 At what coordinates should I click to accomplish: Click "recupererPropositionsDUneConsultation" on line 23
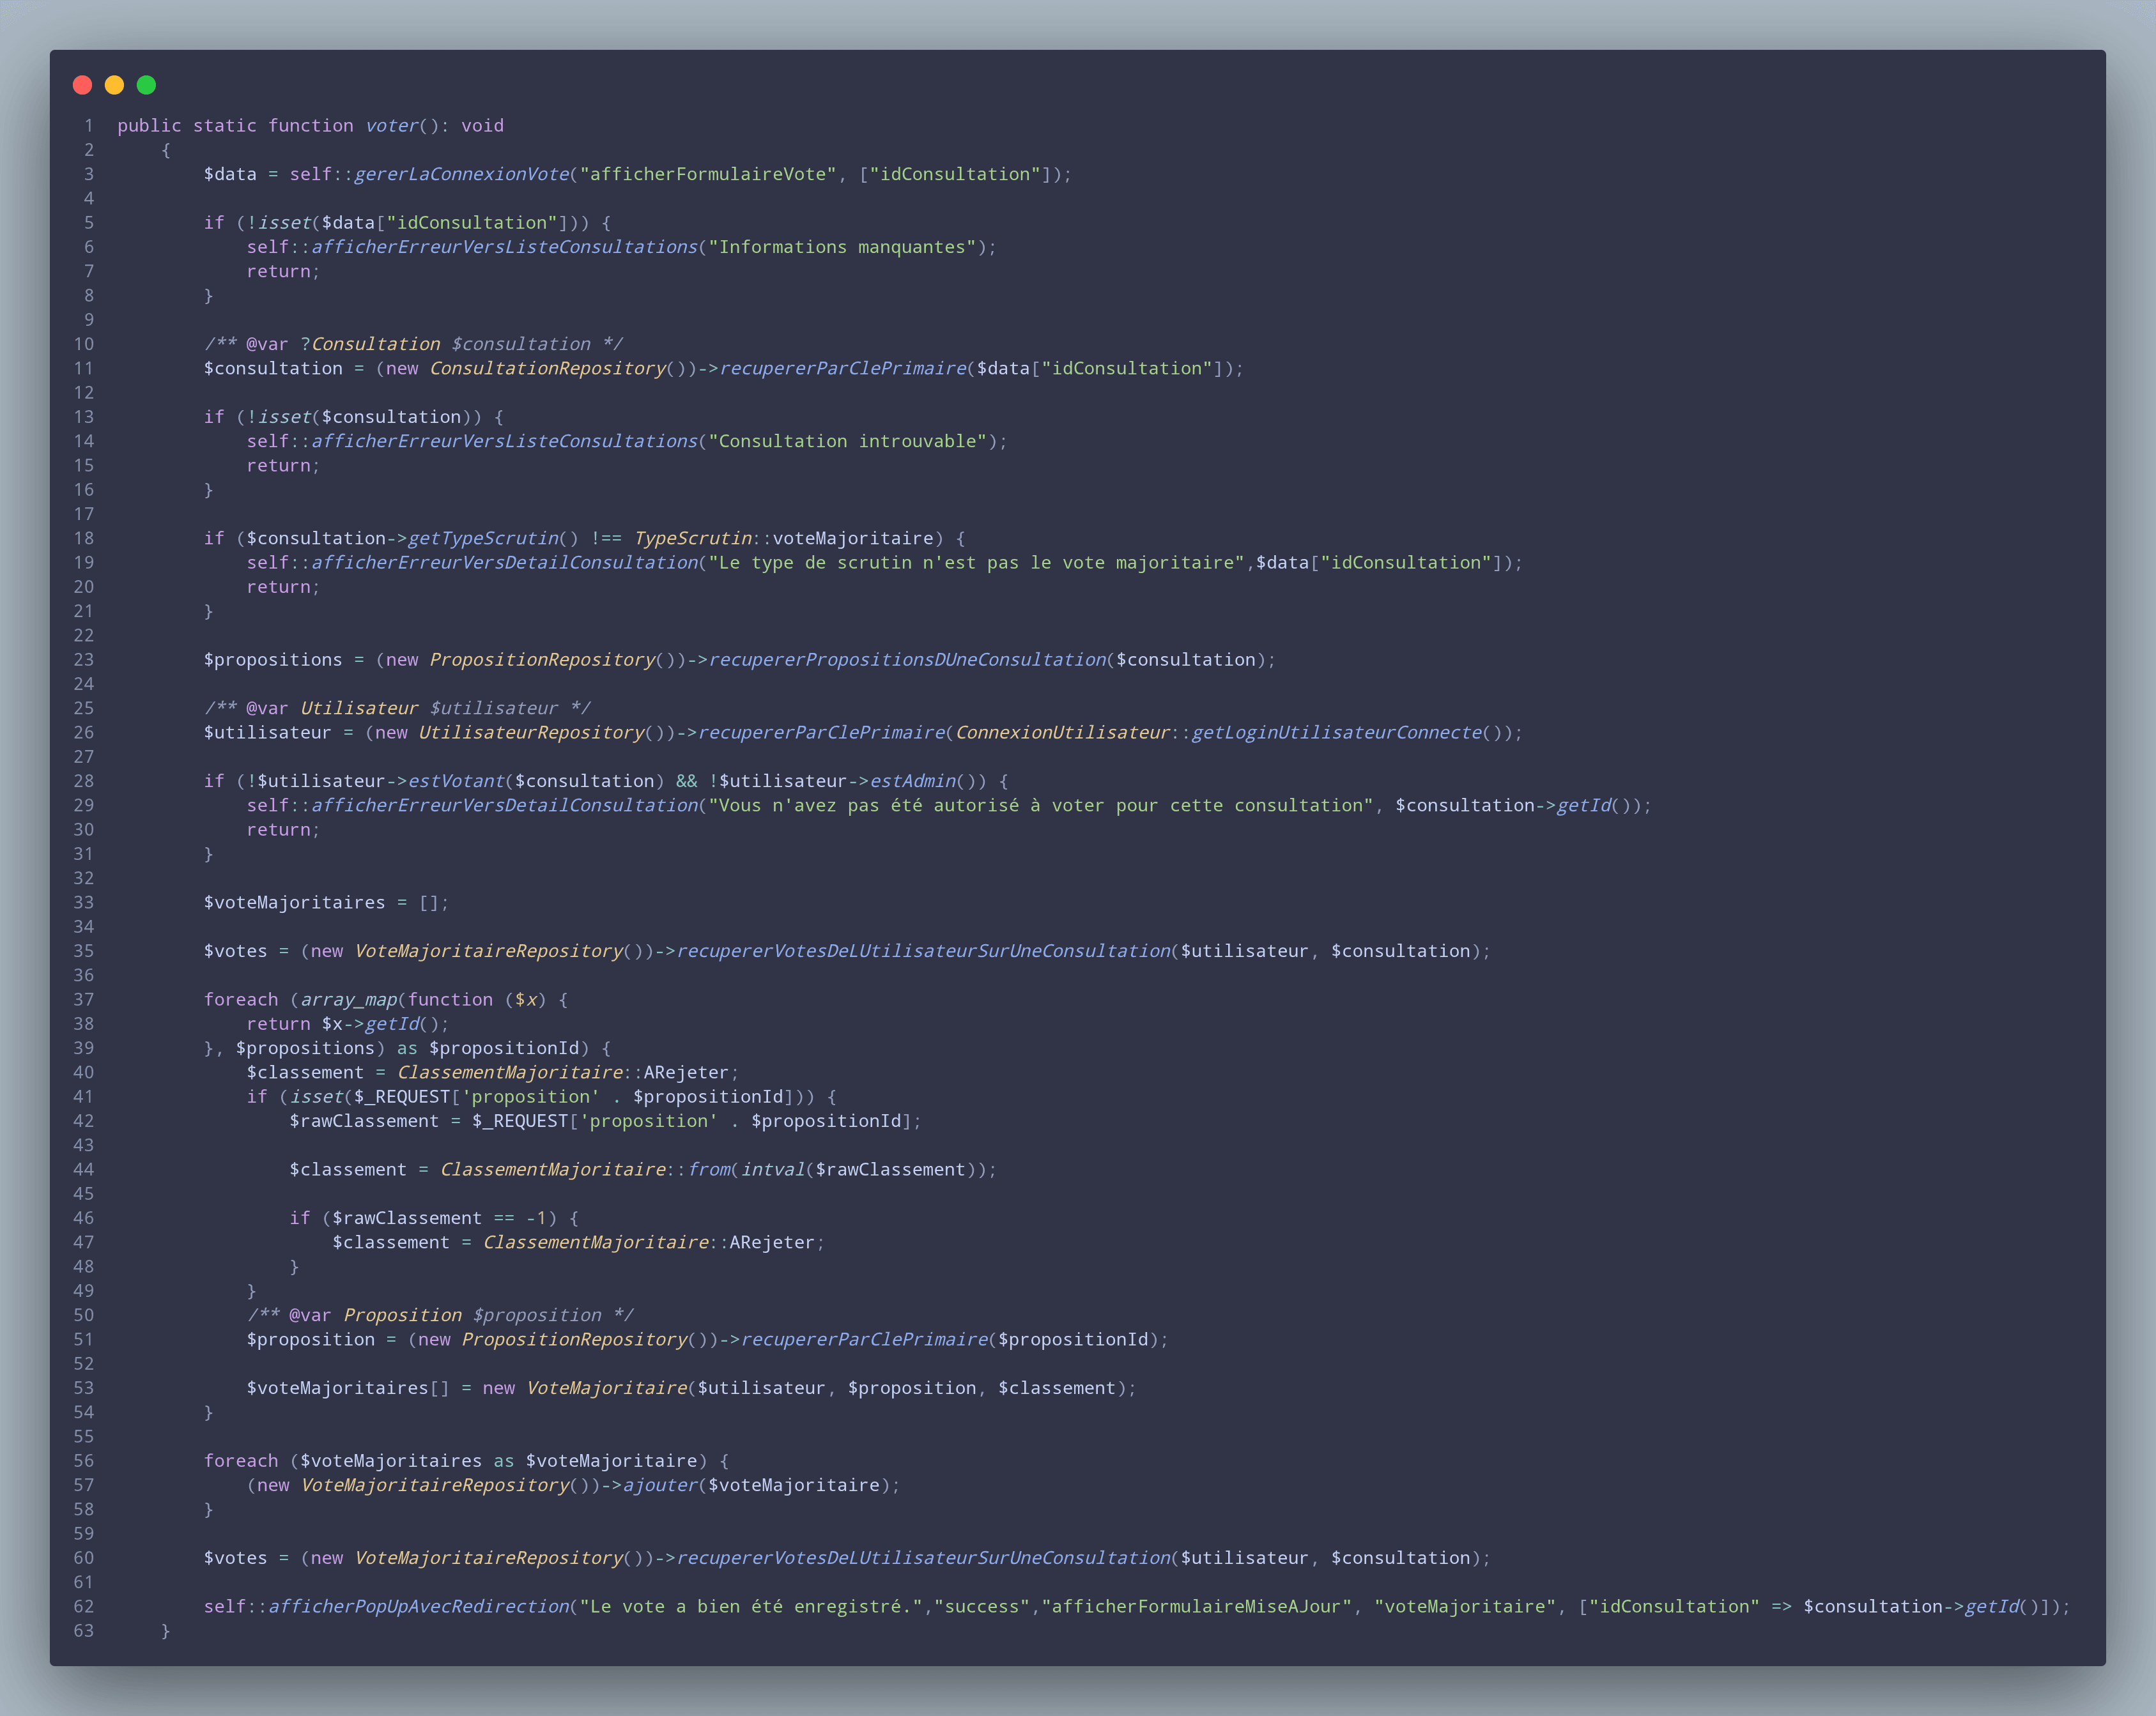907,660
